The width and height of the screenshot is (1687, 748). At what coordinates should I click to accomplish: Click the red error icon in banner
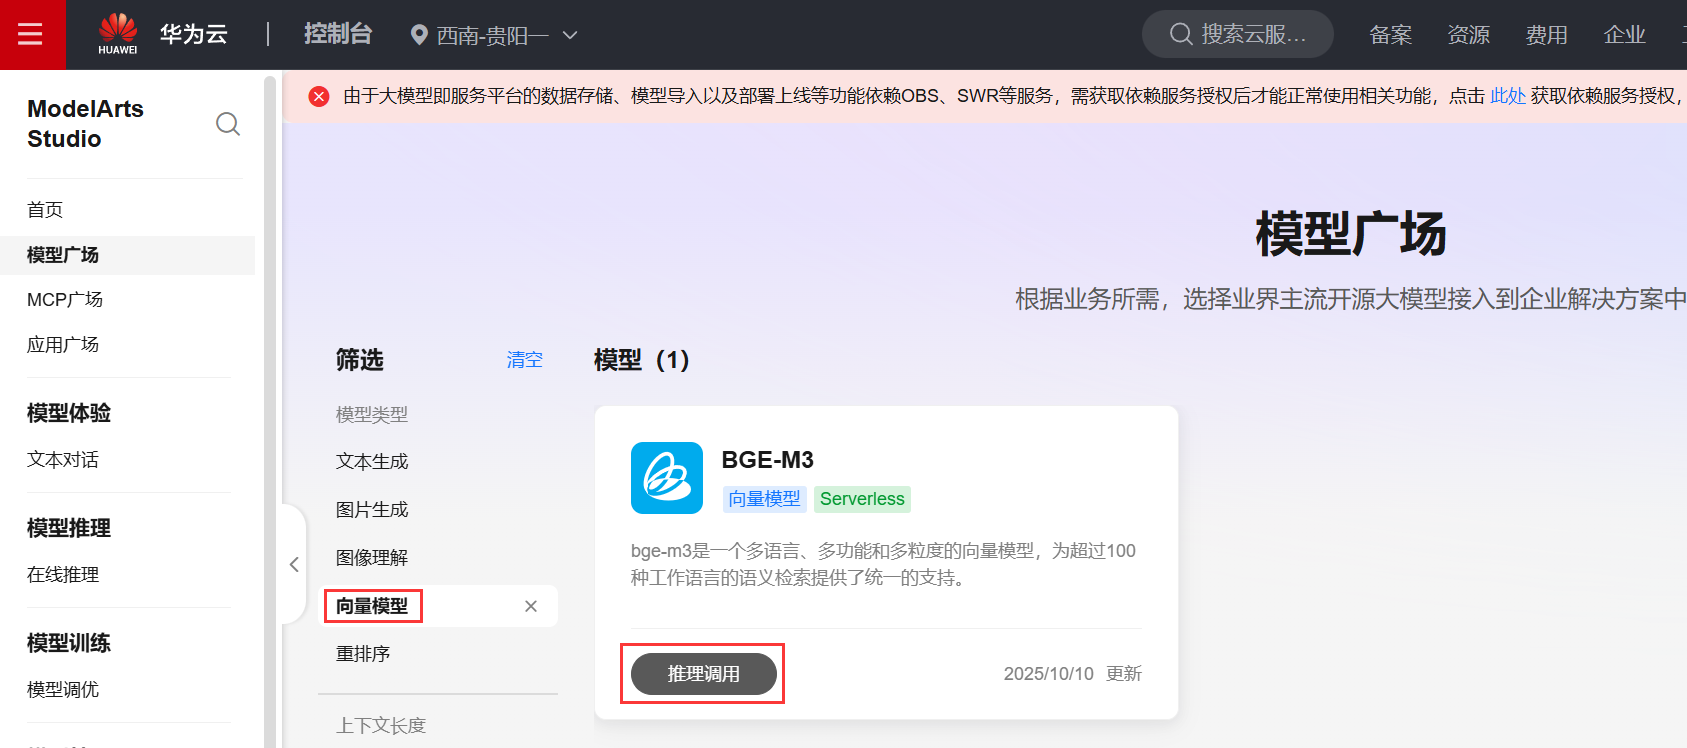pyautogui.click(x=319, y=96)
